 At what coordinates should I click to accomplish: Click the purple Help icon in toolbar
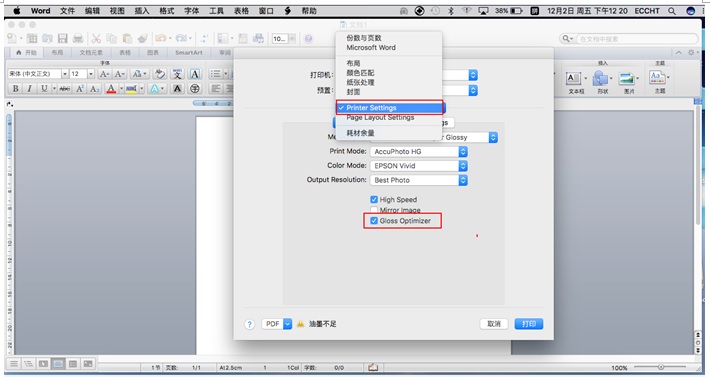308,38
